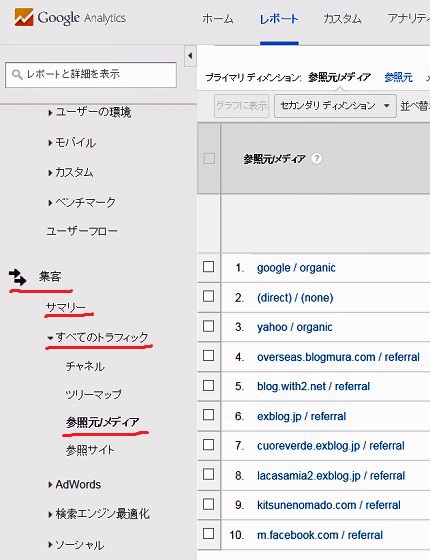Check the box for yahoo / organic

coord(209,326)
